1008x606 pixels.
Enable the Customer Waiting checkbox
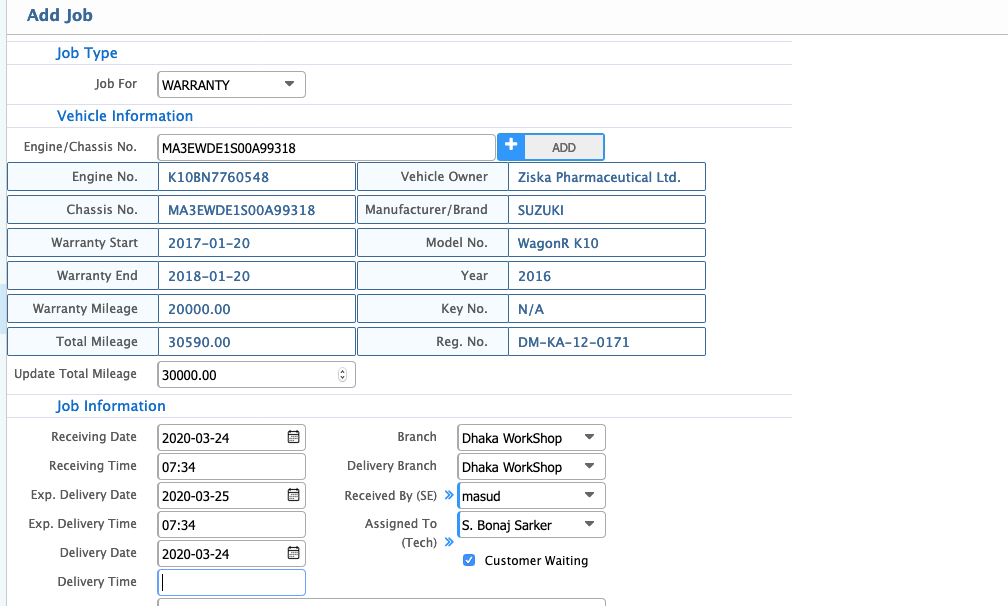coord(469,560)
